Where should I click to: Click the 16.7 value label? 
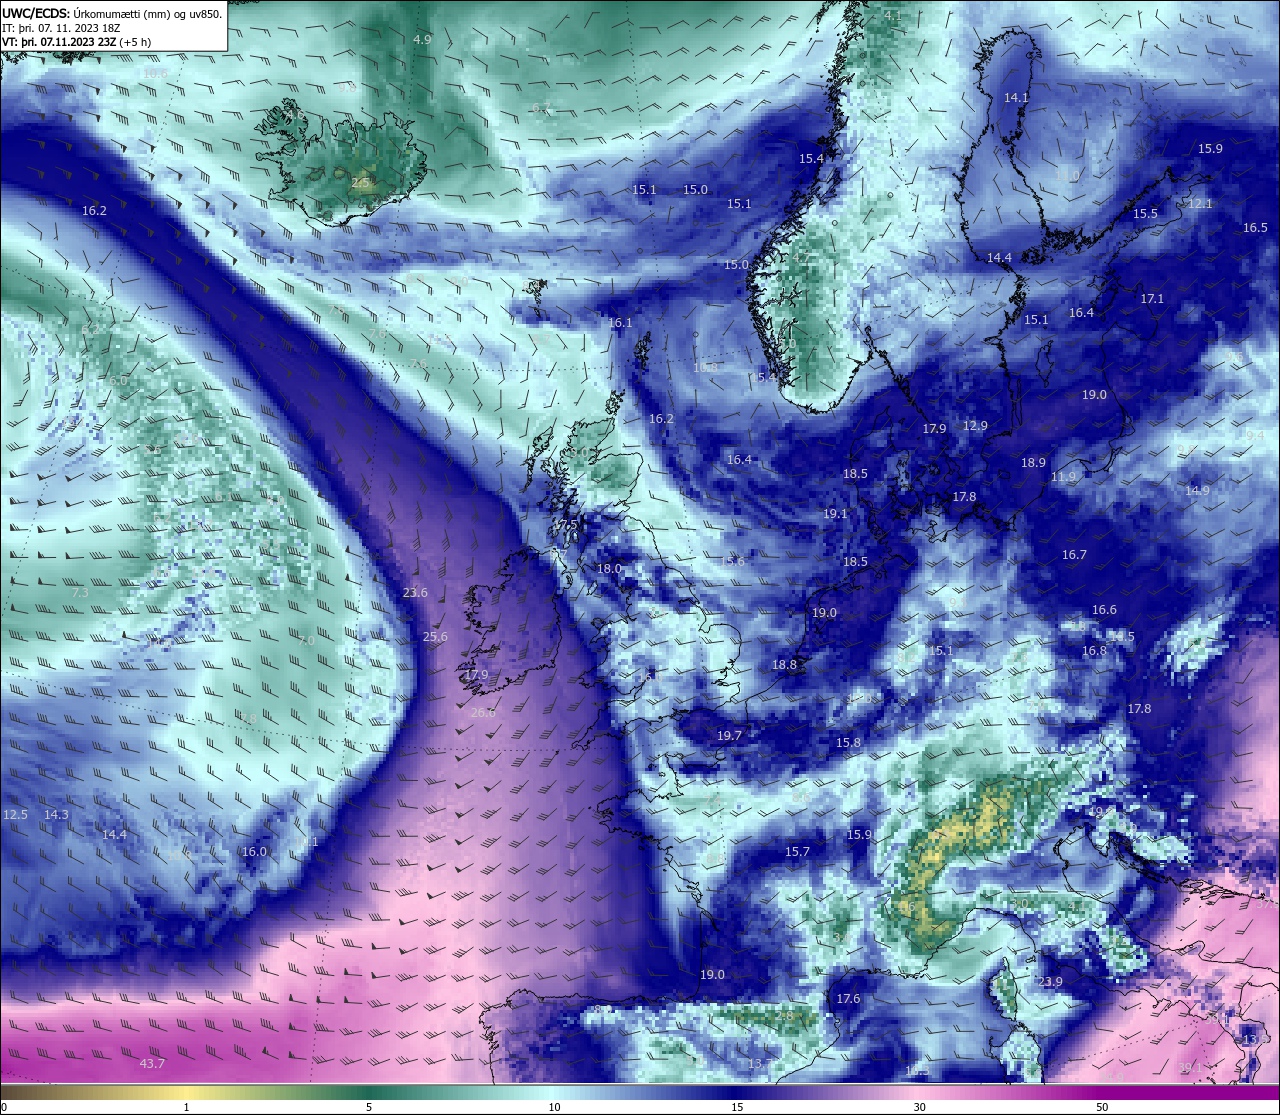point(1074,554)
